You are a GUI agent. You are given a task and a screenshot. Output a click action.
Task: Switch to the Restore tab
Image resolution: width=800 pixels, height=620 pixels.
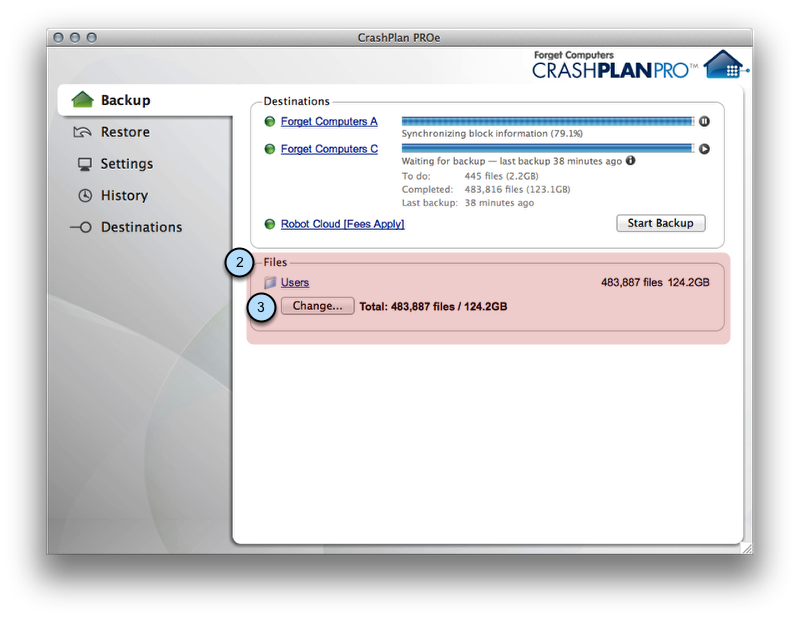125,132
